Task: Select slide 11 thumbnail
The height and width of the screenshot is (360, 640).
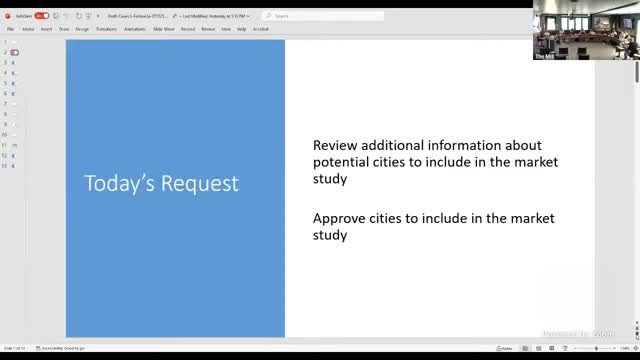Action: tap(14, 145)
